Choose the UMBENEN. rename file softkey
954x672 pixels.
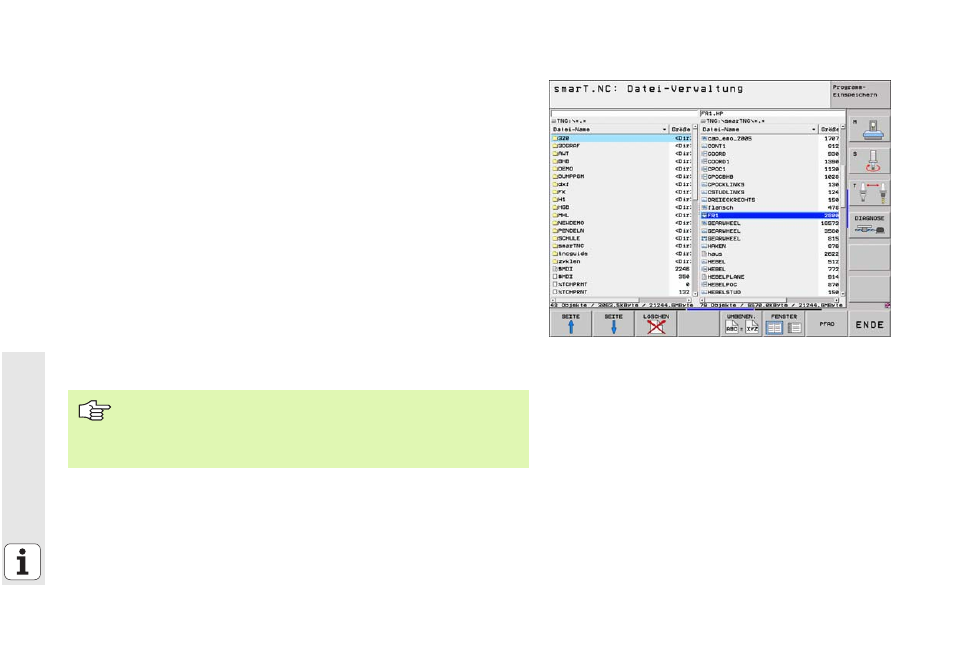click(741, 324)
